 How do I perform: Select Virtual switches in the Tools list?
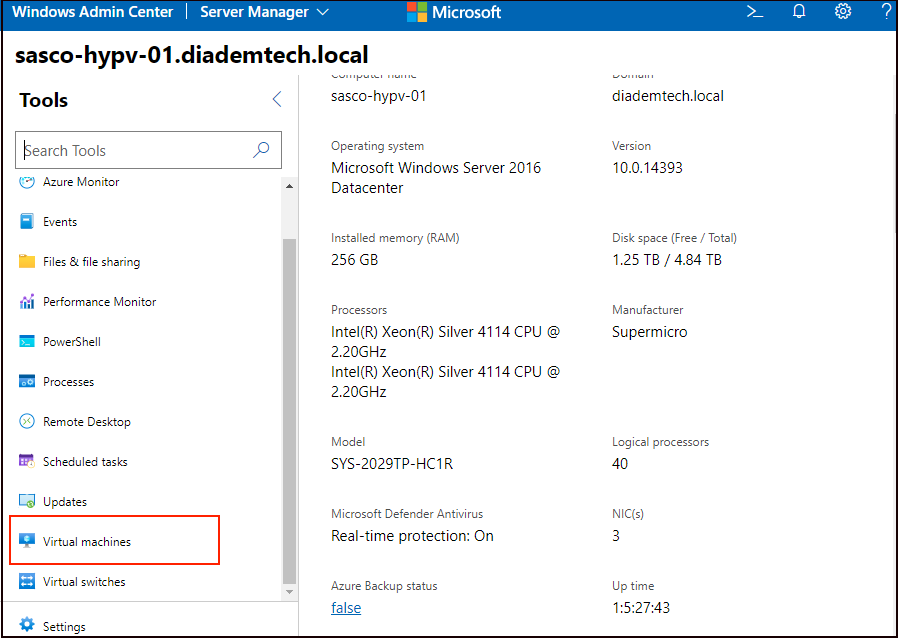tap(84, 582)
